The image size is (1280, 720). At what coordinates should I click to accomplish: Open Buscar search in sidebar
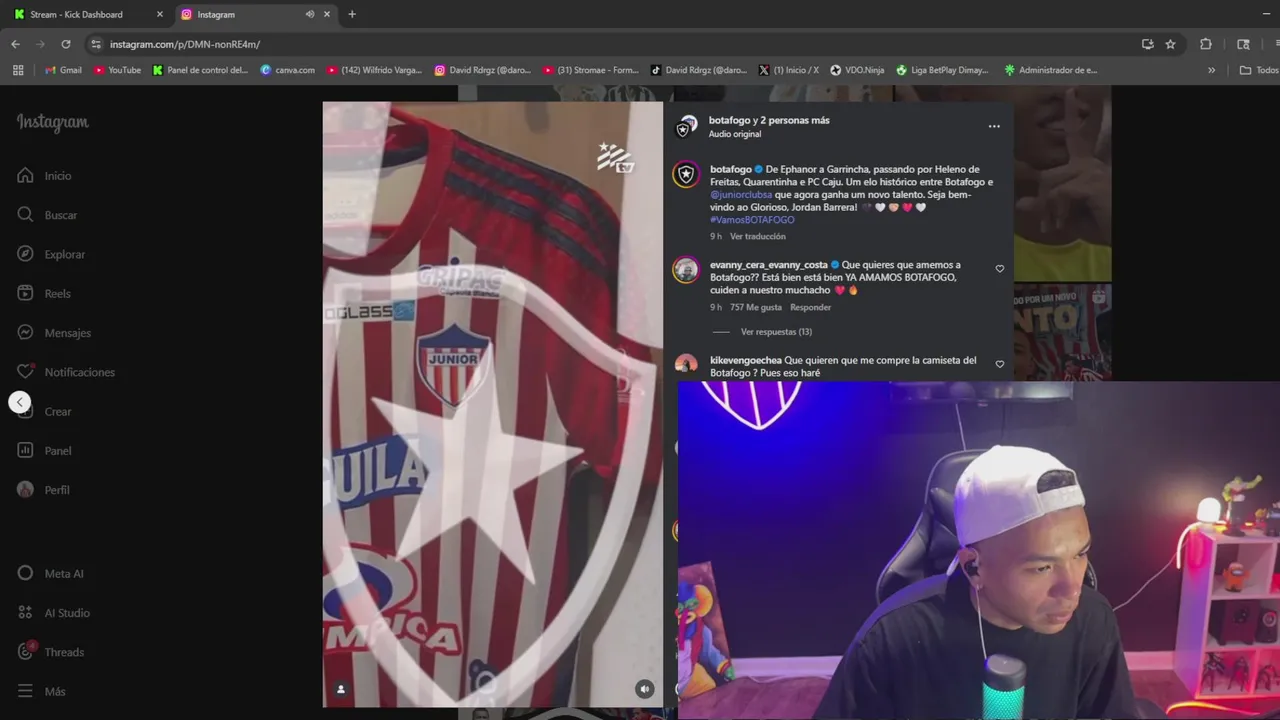coord(47,215)
